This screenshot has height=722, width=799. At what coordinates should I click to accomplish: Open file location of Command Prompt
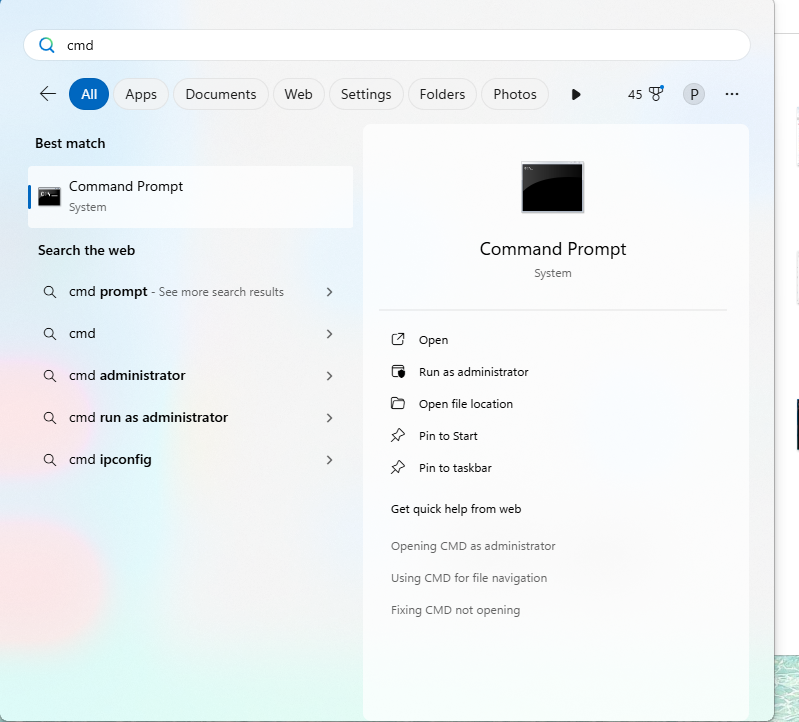coord(465,404)
